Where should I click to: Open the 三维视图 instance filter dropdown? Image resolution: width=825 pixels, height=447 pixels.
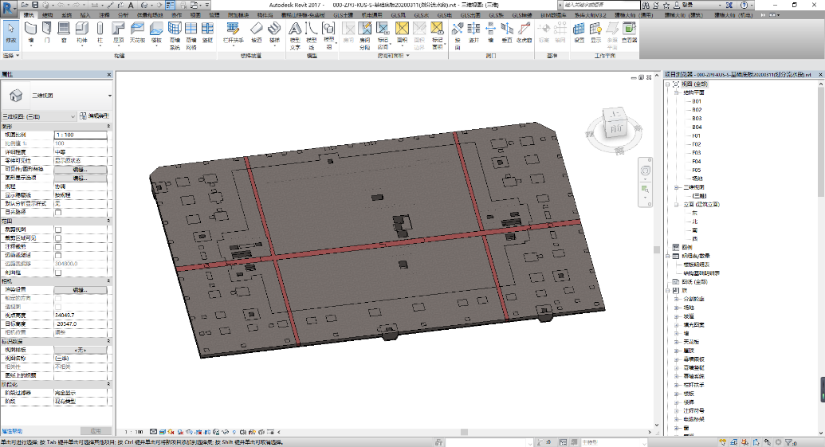click(39, 116)
